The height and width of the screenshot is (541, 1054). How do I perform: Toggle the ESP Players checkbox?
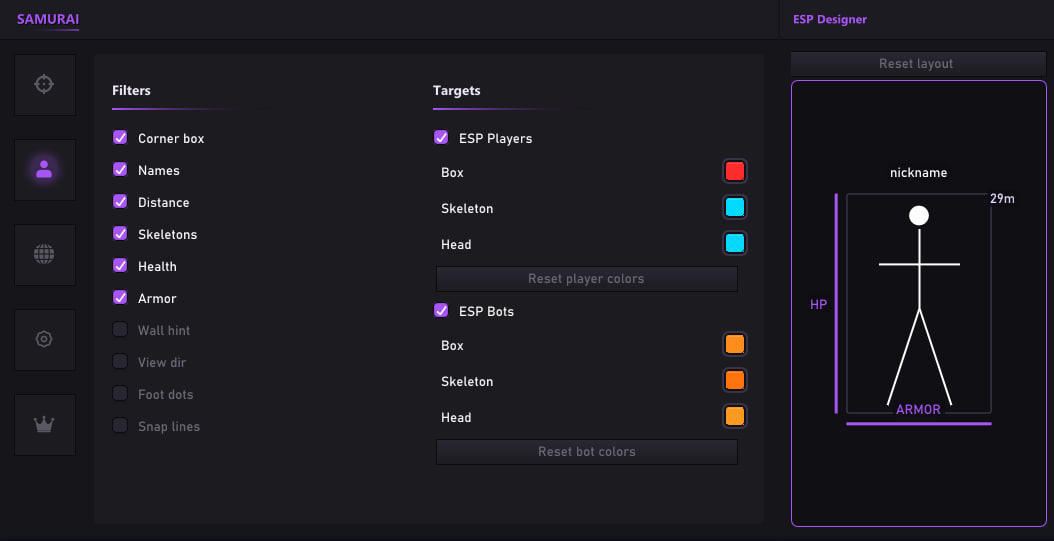point(441,138)
